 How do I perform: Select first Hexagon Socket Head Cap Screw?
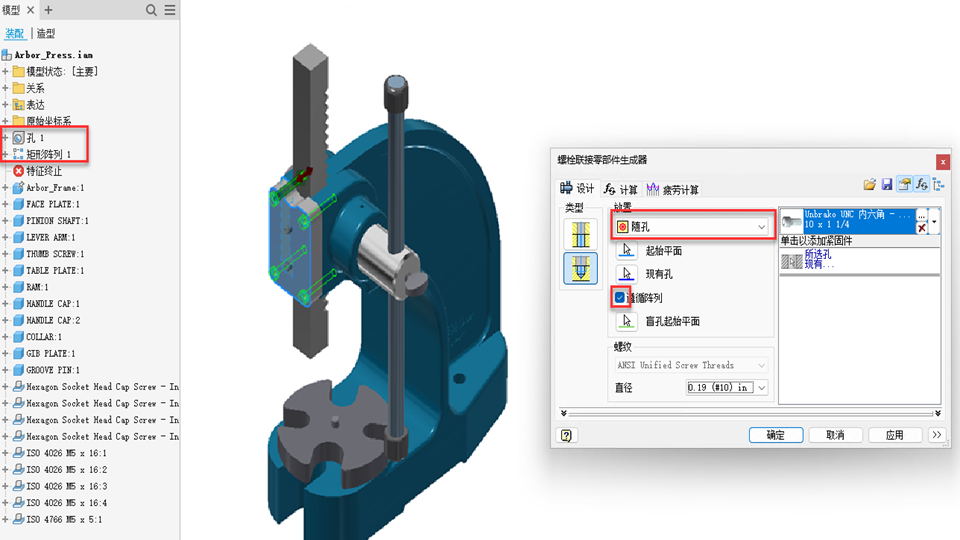point(102,386)
